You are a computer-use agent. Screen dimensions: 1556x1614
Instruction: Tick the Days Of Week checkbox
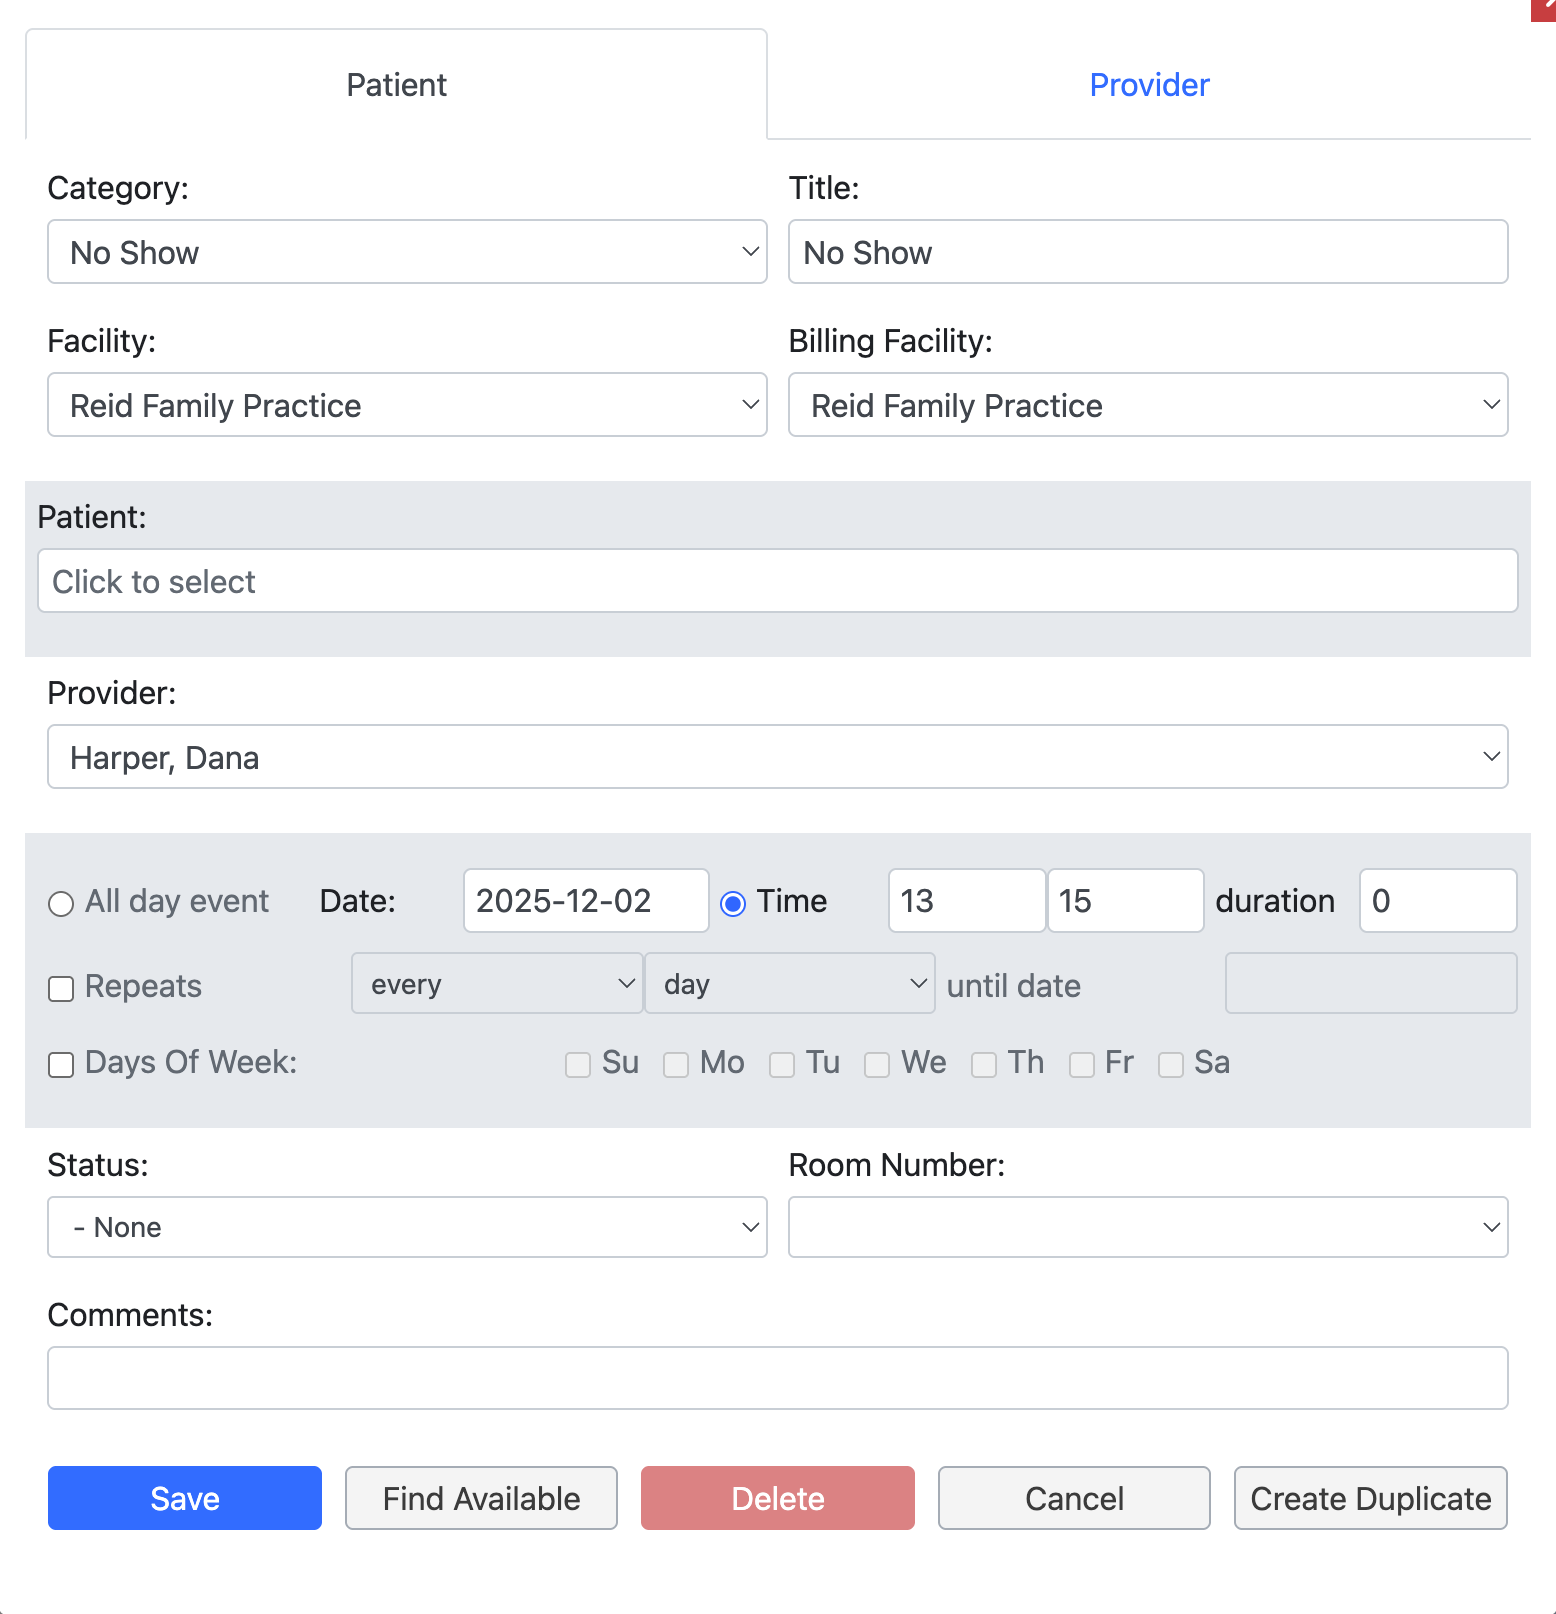[x=61, y=1065]
